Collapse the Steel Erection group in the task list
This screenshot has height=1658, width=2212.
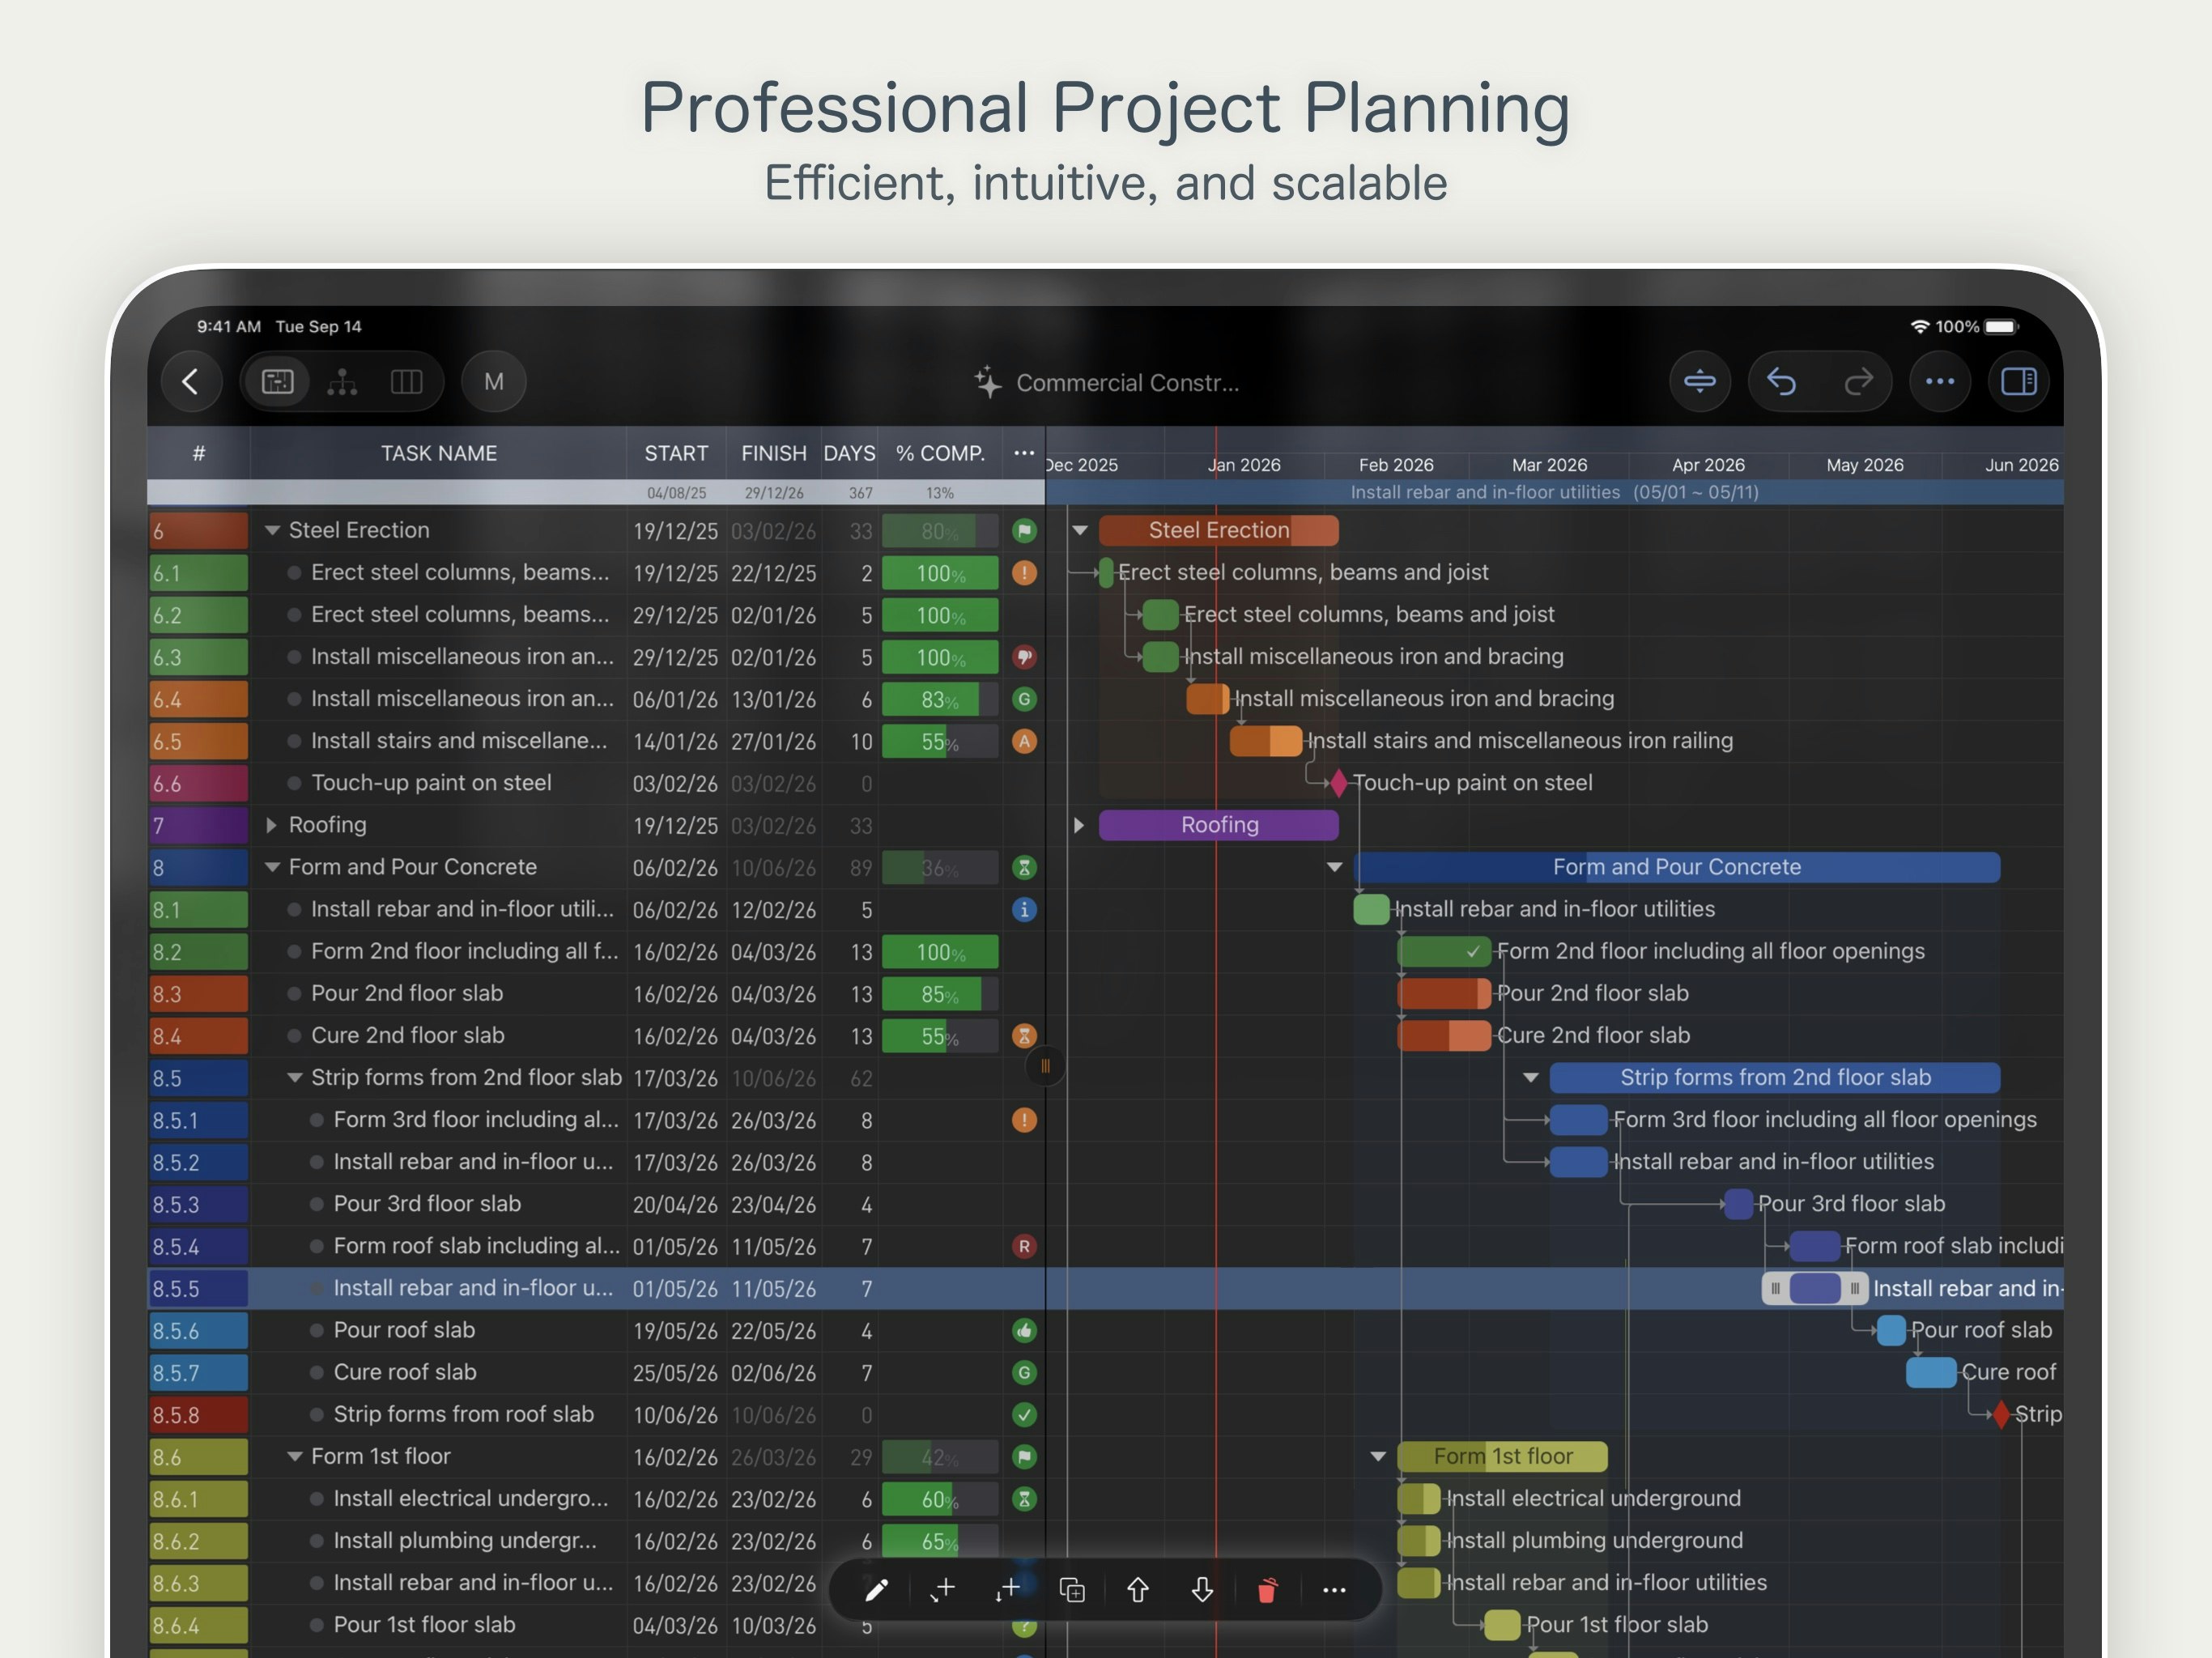click(x=272, y=531)
